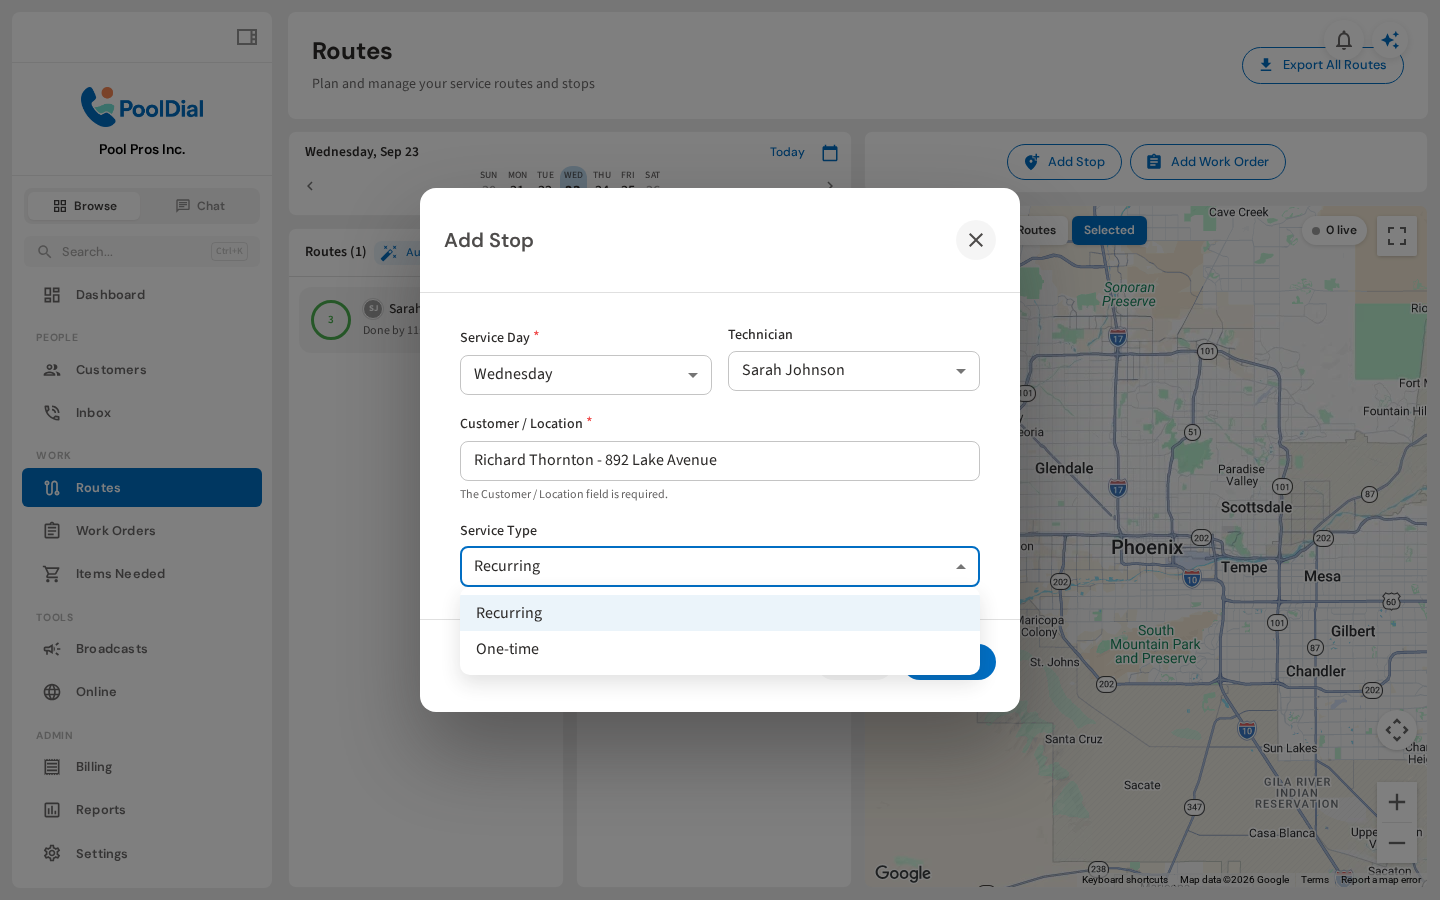Image resolution: width=1440 pixels, height=900 pixels.
Task: Zoom in on the map
Action: [x=1397, y=802]
